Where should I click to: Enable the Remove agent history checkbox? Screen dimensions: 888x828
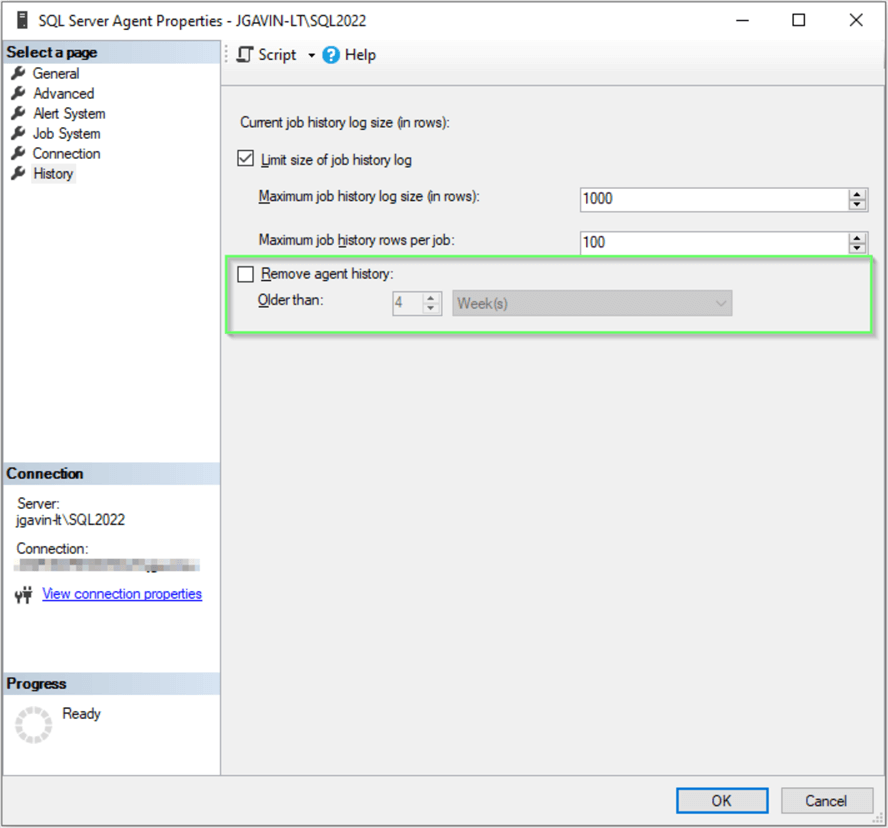[246, 274]
